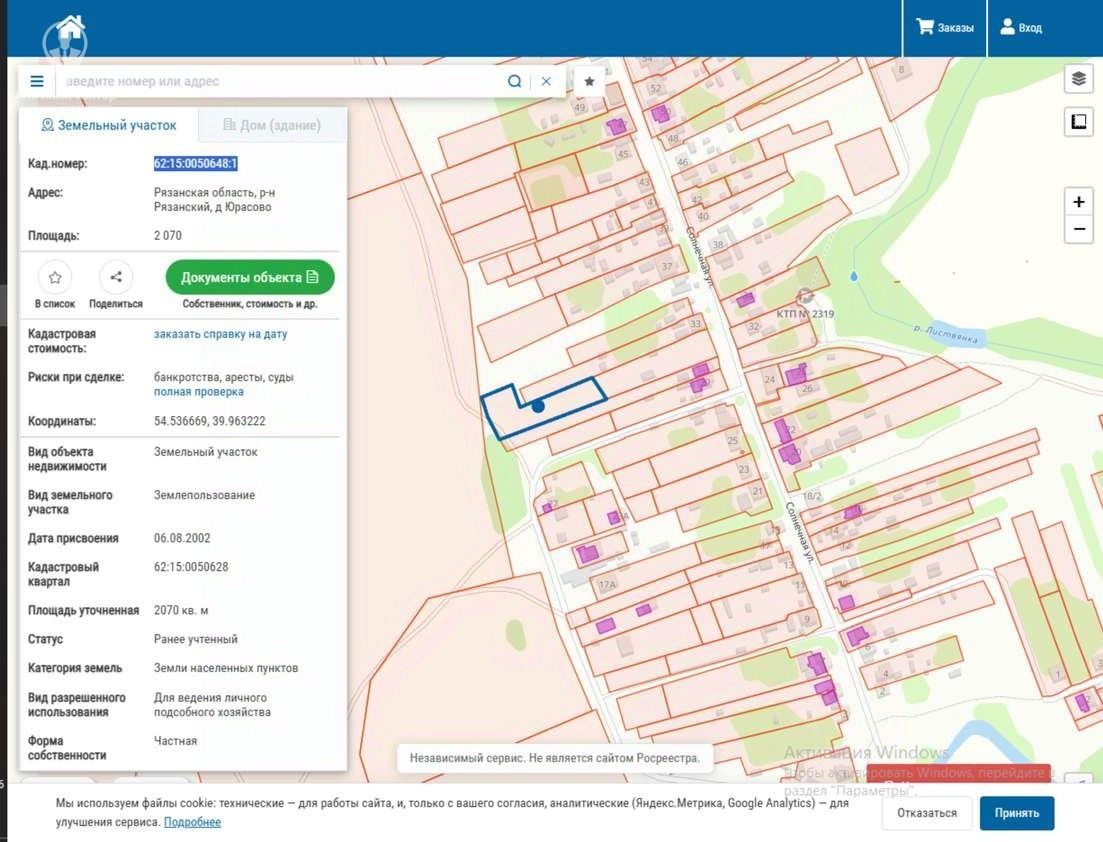
Task: Click the blue water drop map marker
Action: [x=854, y=277]
